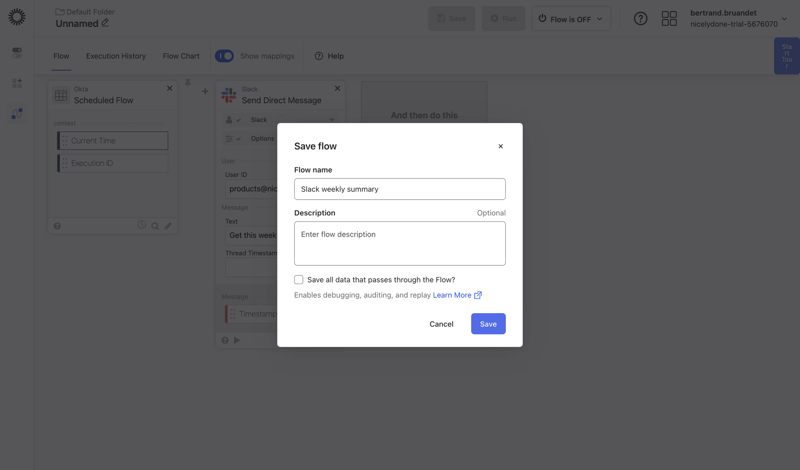
Task: Click the And then do this placeholder
Action: coord(424,115)
